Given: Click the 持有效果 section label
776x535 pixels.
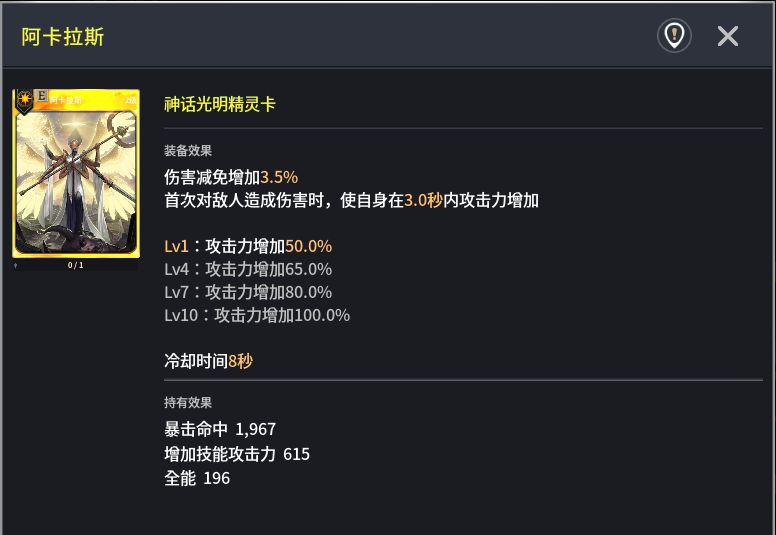Looking at the screenshot, I should pyautogui.click(x=188, y=403).
